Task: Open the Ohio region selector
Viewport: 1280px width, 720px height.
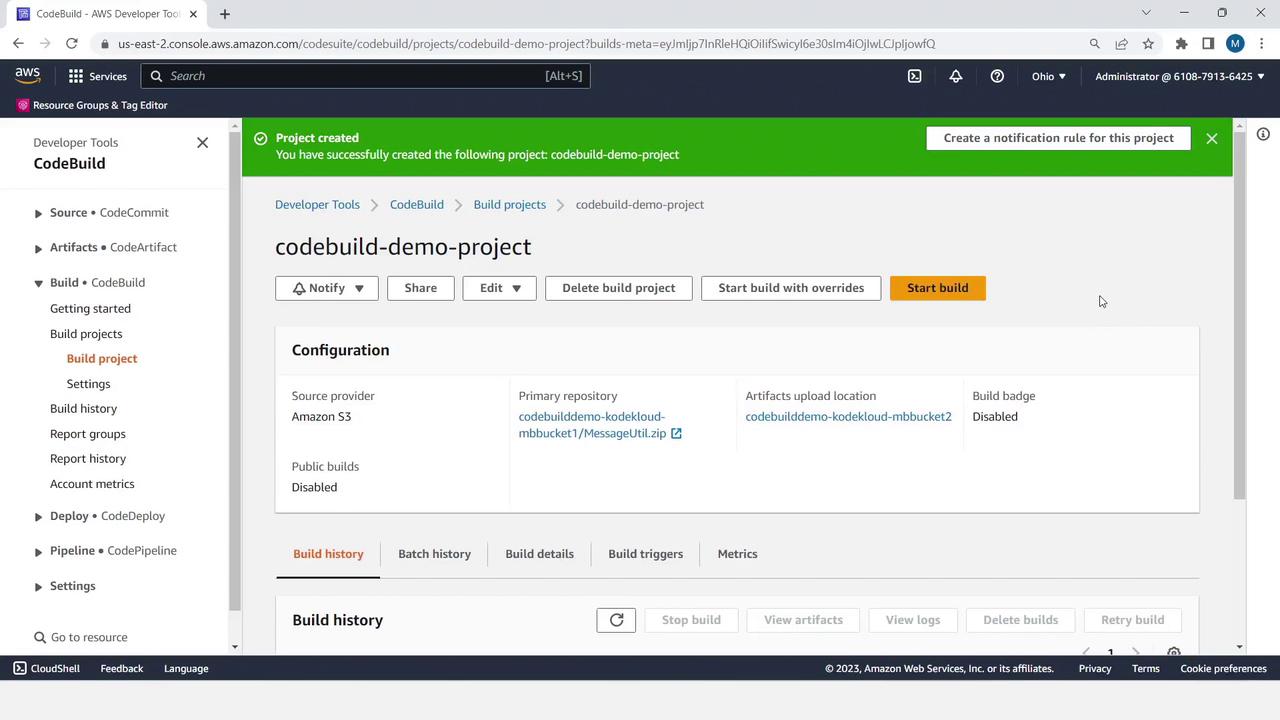Action: click(x=1049, y=76)
